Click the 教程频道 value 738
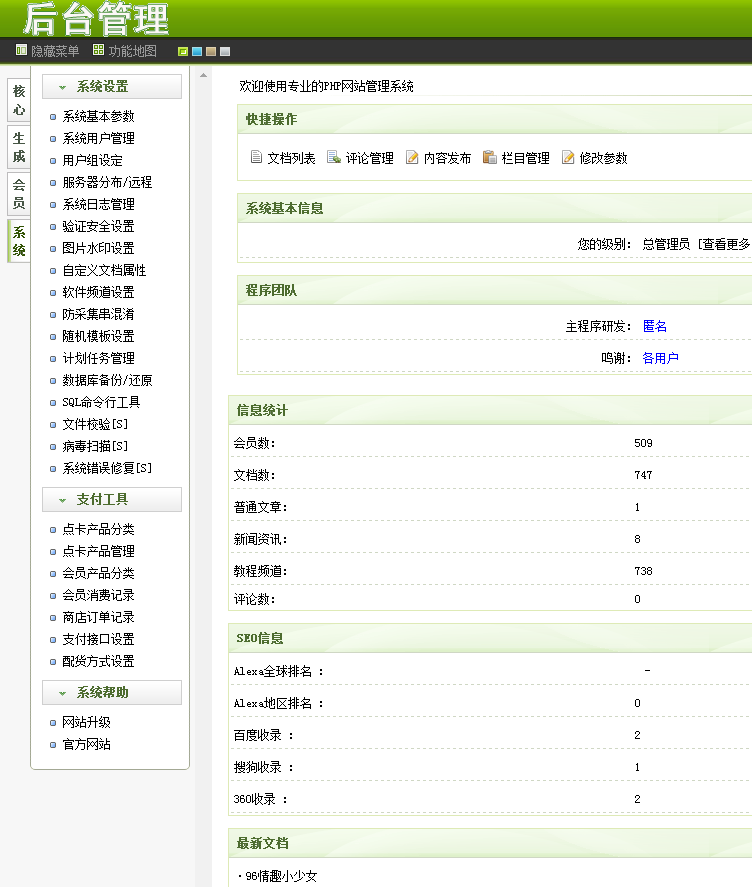Image resolution: width=752 pixels, height=887 pixels. (x=643, y=571)
